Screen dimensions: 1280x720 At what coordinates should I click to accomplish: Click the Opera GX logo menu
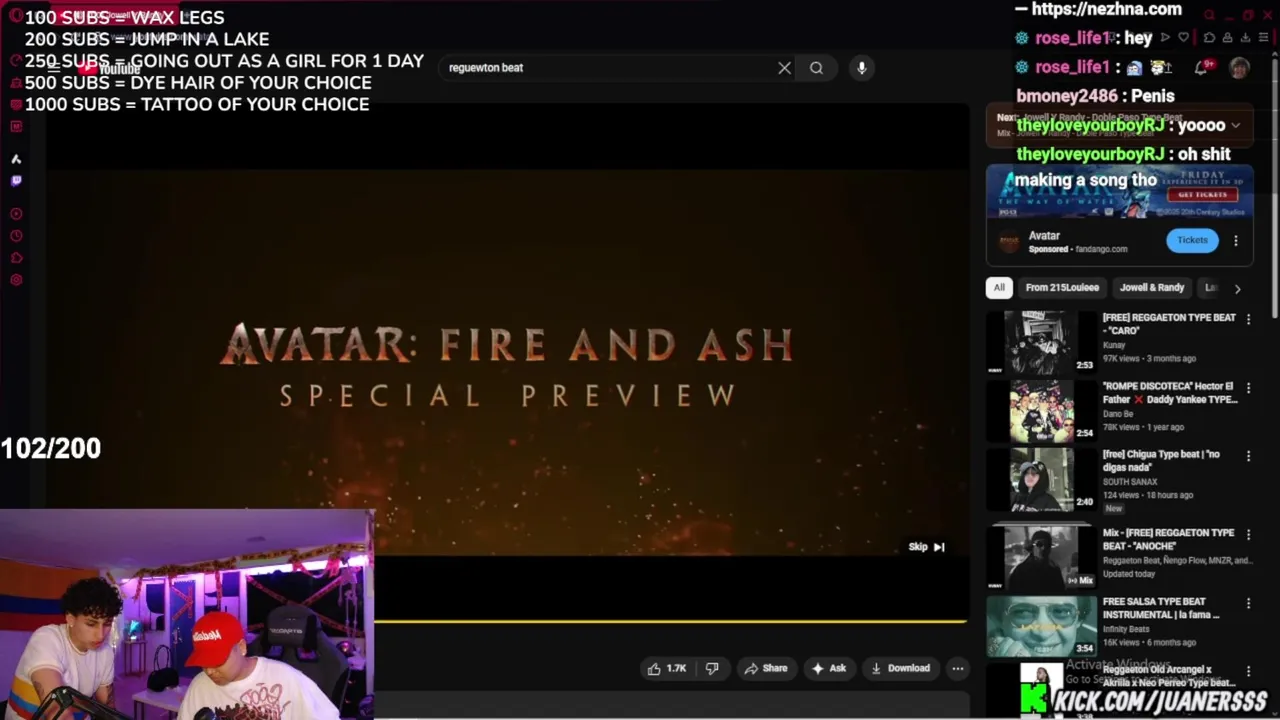(x=16, y=16)
